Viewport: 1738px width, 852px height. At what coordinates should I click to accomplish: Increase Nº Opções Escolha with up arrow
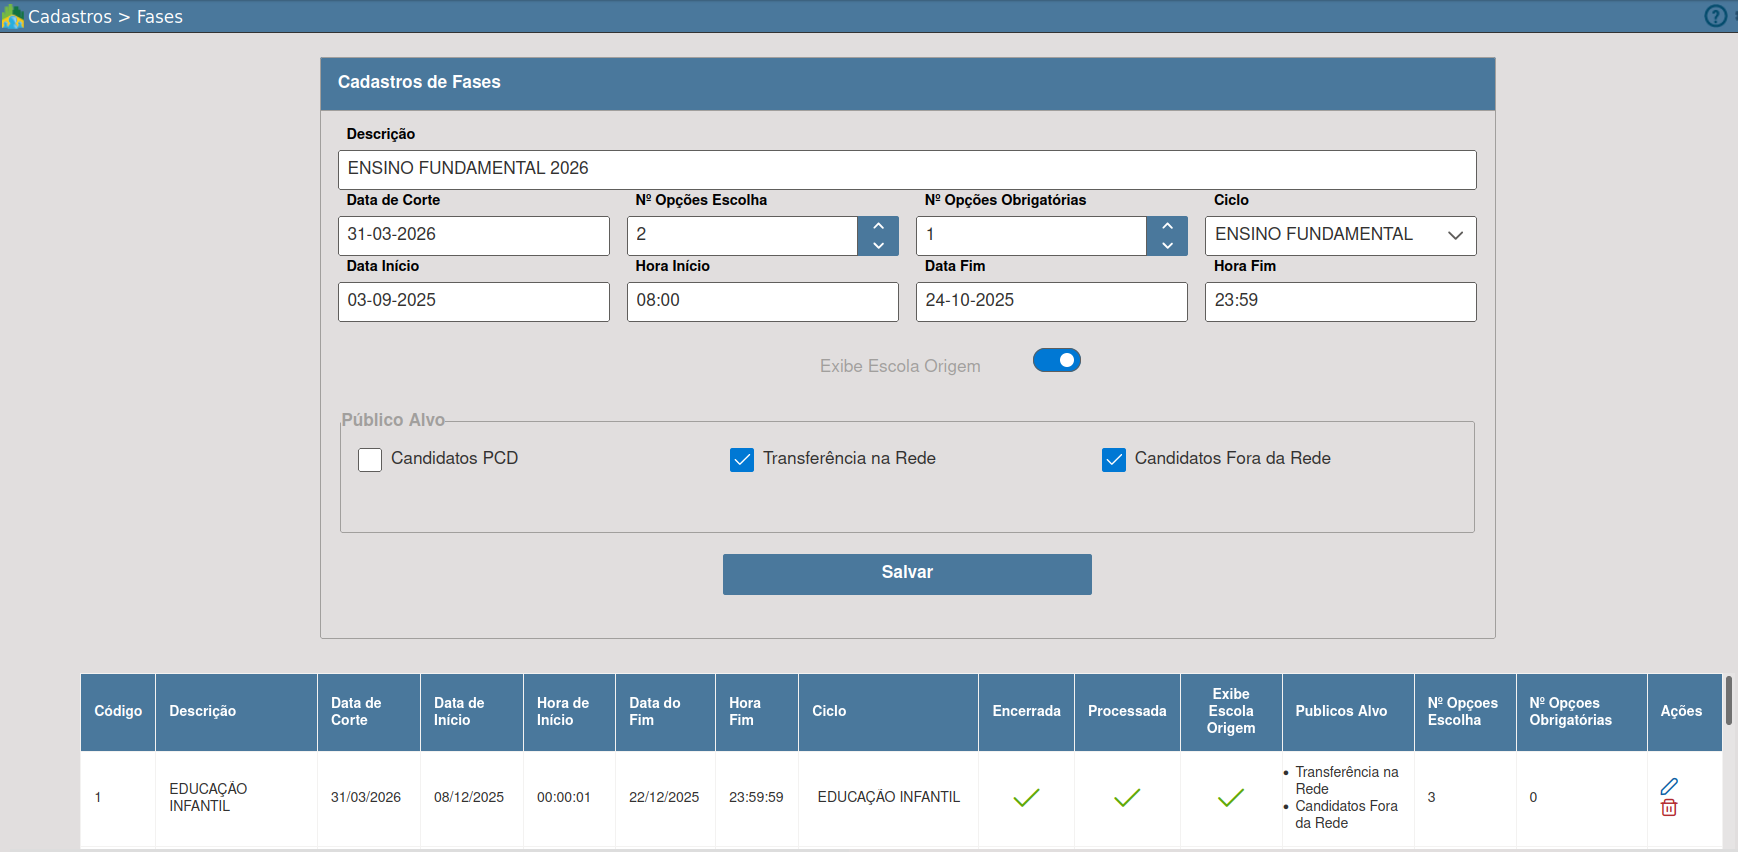pyautogui.click(x=878, y=226)
